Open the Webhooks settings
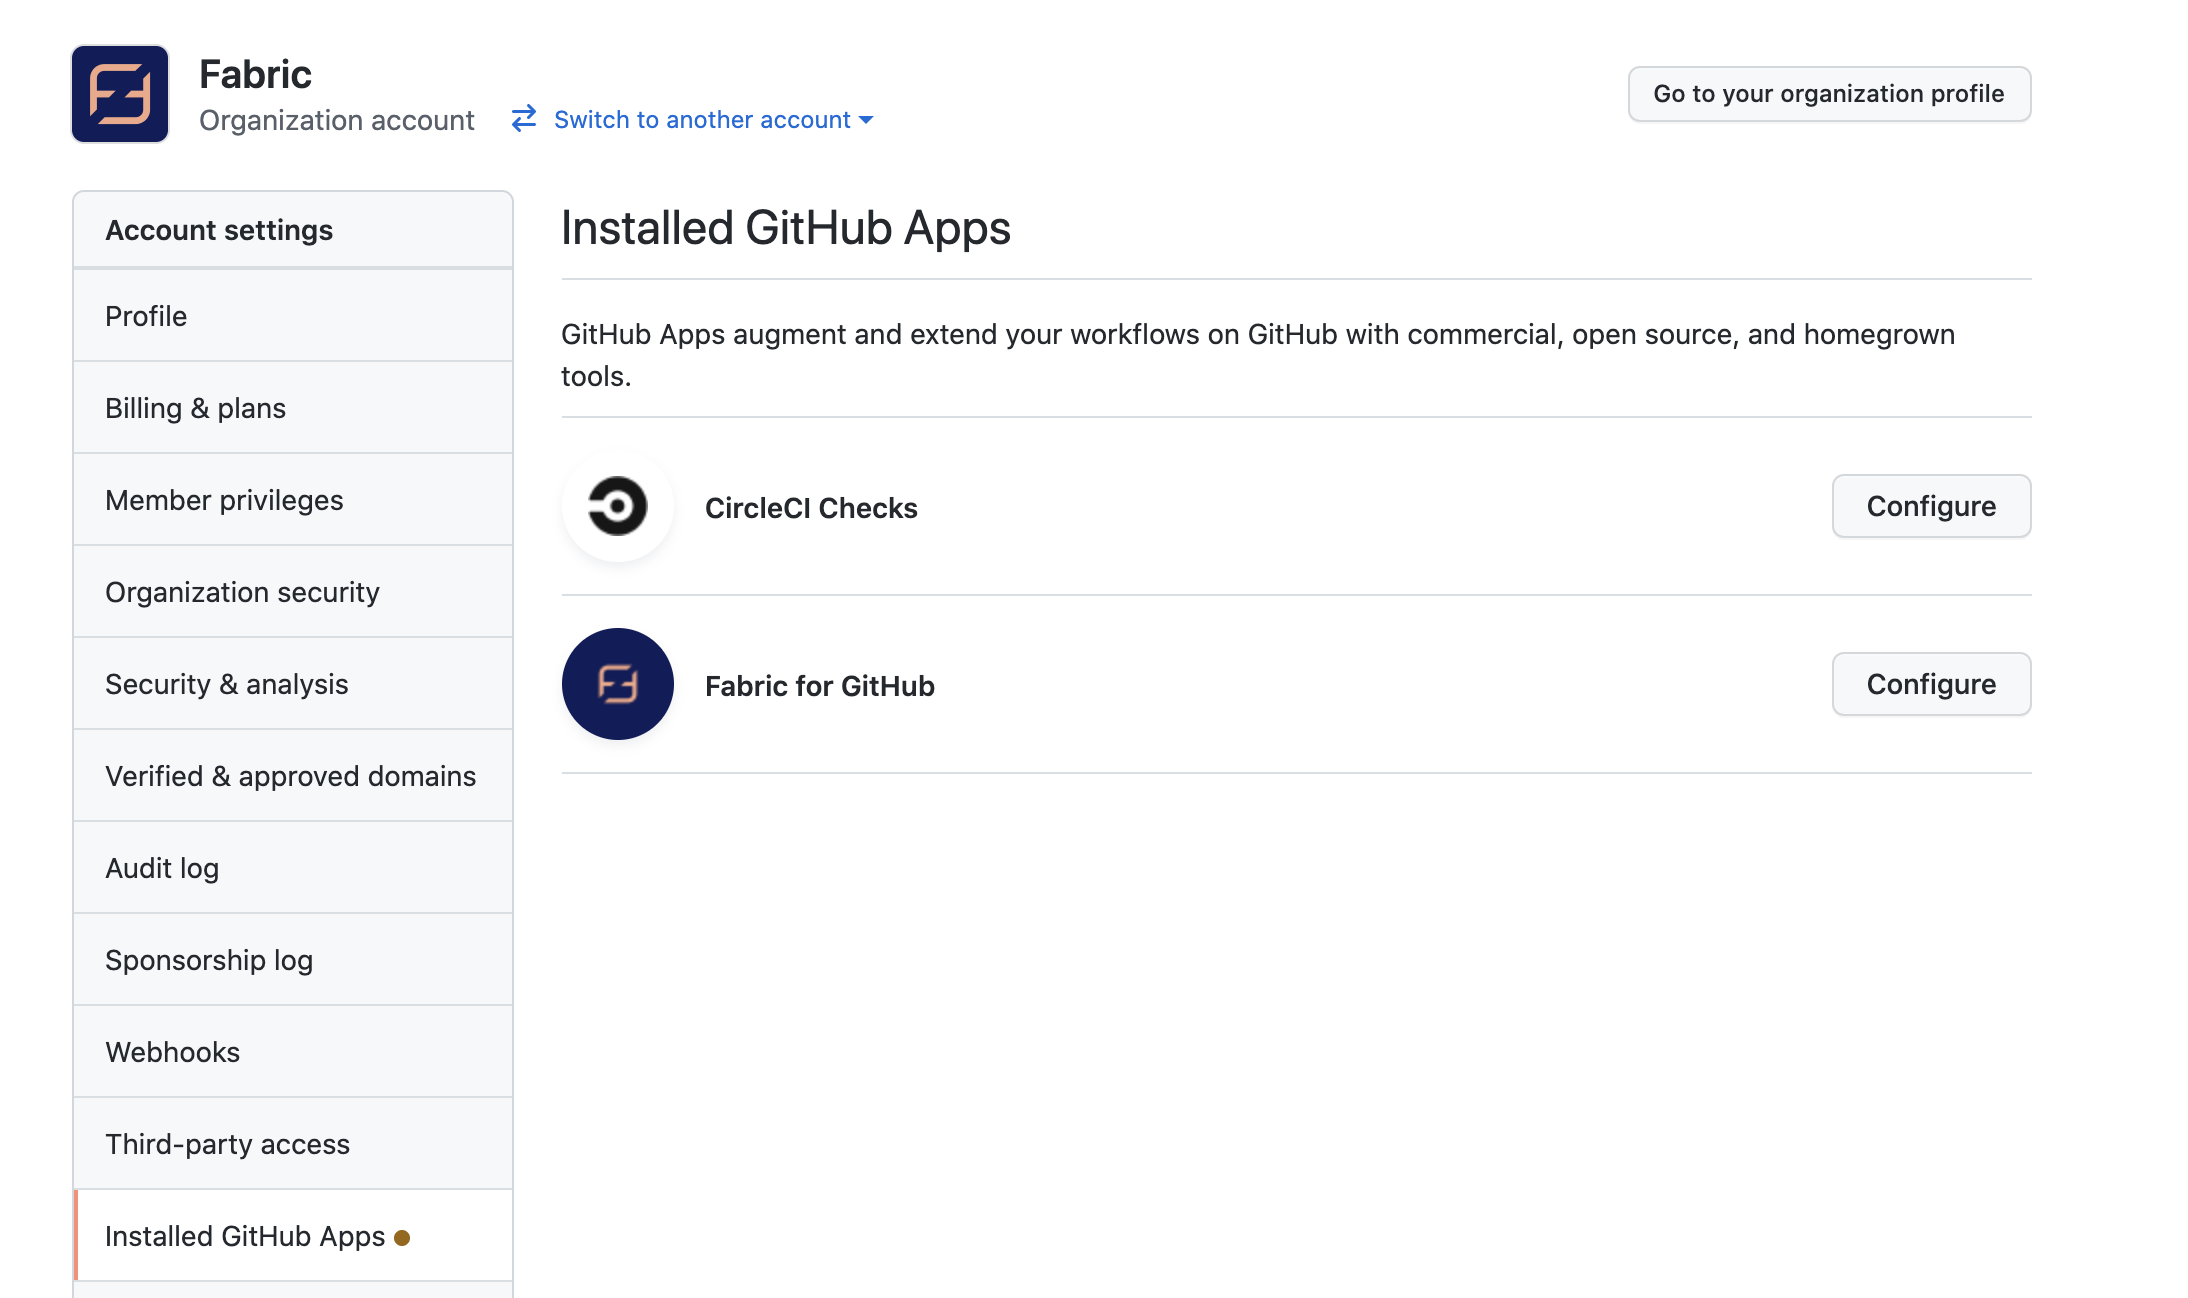Image resolution: width=2188 pixels, height=1298 pixels. [293, 1052]
